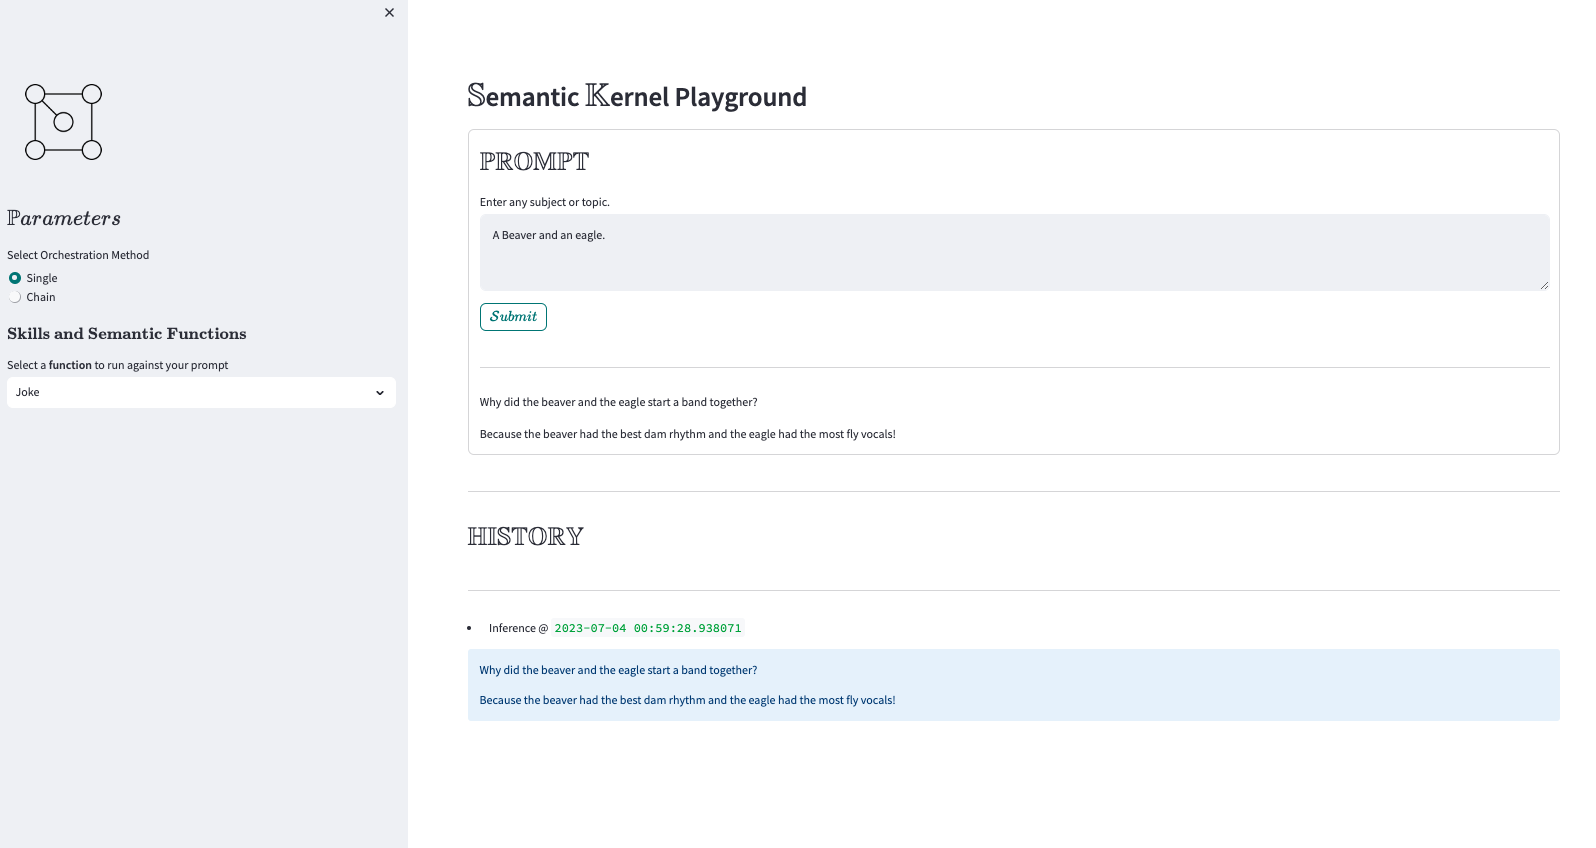Click the Skills and Semantic Functions heading

(x=126, y=334)
